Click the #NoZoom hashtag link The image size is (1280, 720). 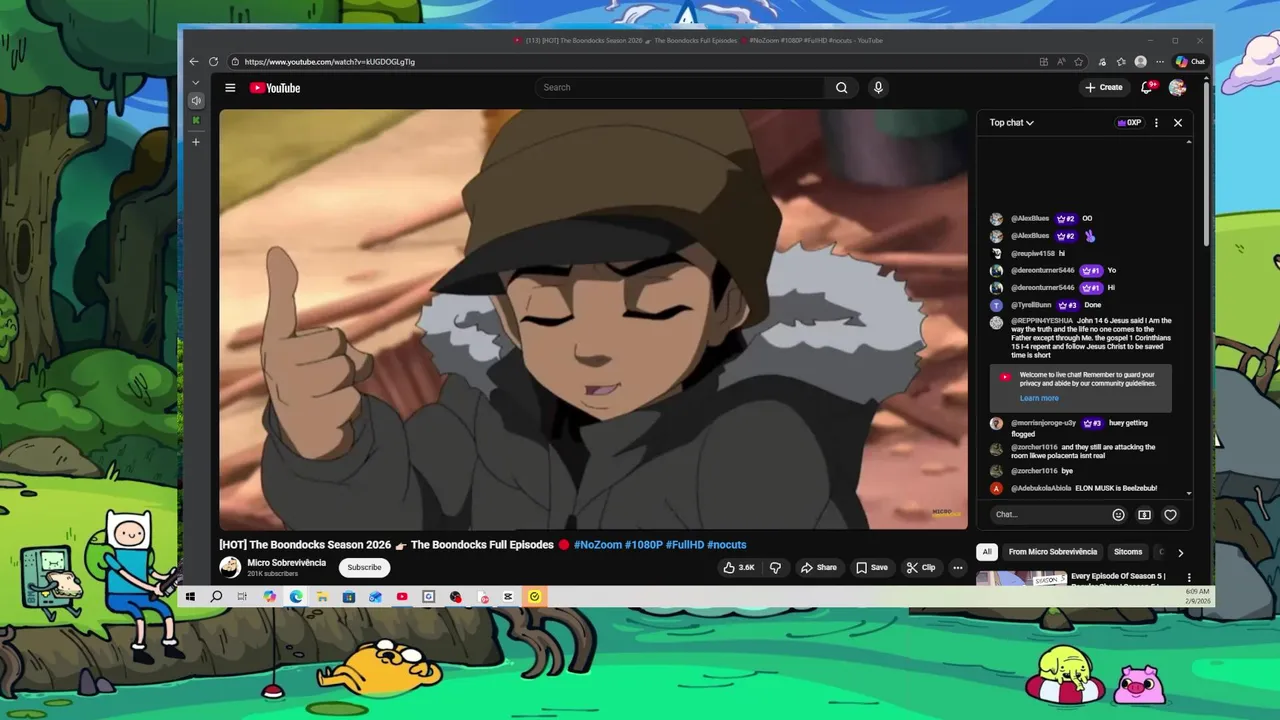pyautogui.click(x=597, y=545)
